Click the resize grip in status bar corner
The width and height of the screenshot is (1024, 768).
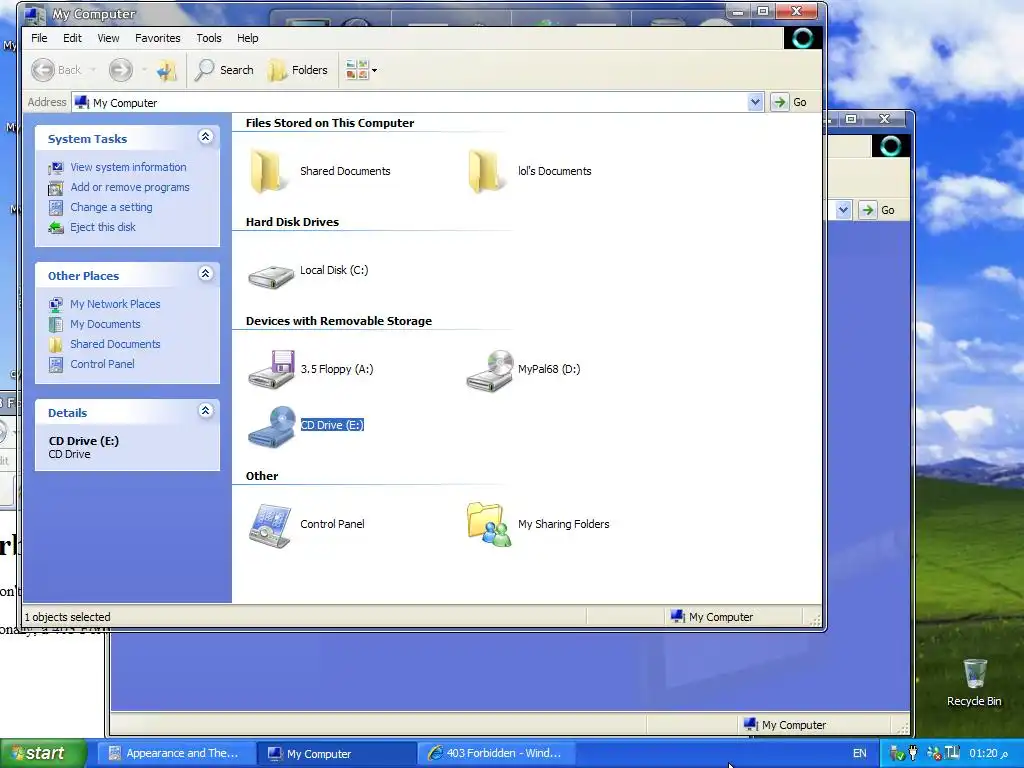814,620
